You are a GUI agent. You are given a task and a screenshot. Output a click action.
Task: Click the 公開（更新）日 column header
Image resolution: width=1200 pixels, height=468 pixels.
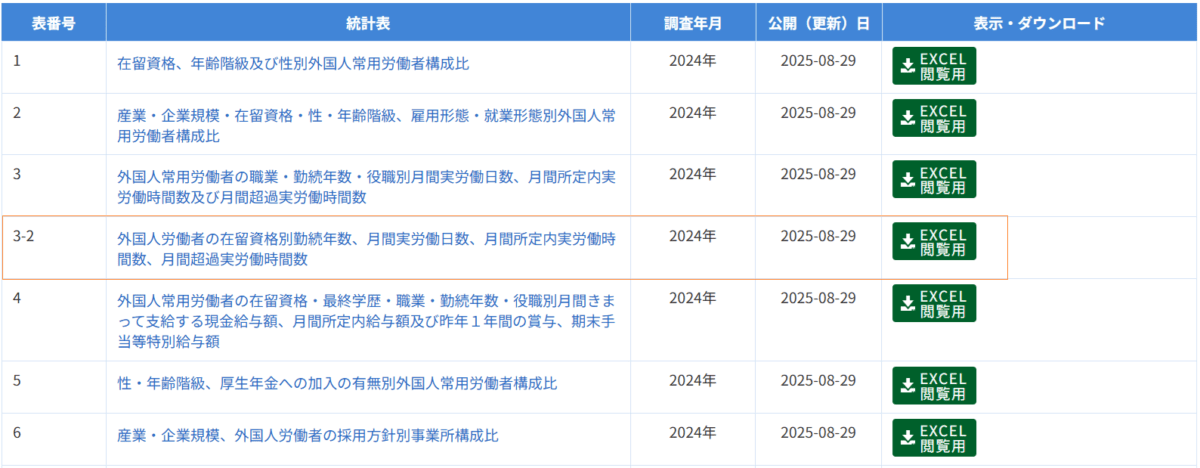818,22
